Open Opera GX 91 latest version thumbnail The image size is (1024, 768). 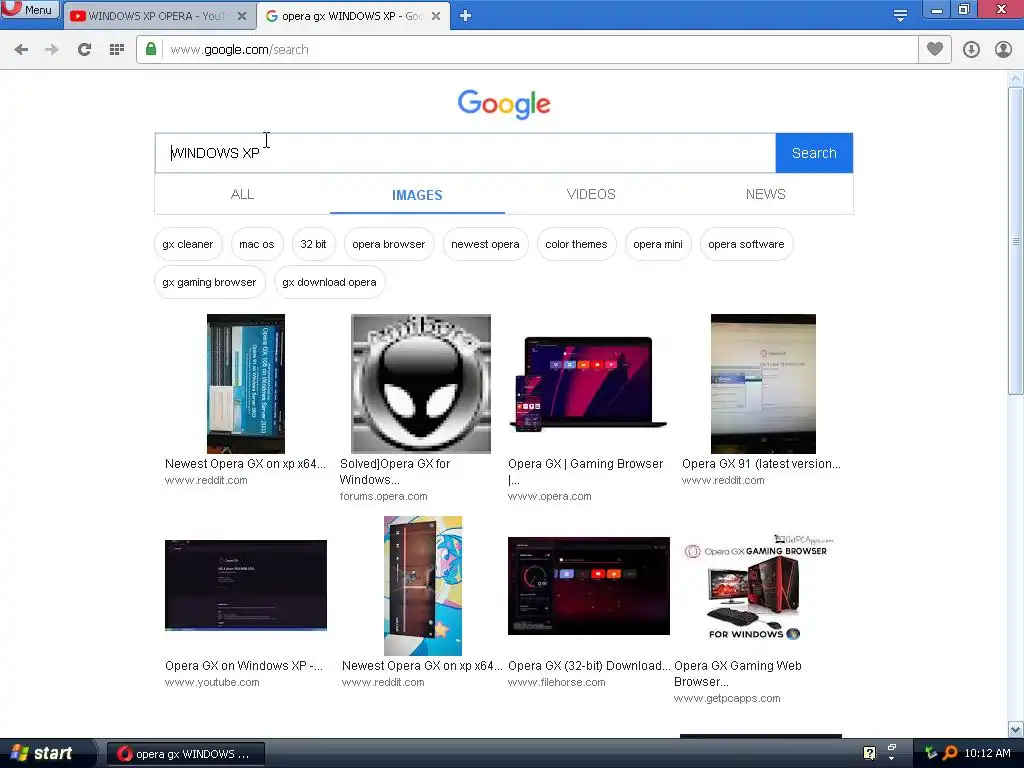click(x=763, y=384)
